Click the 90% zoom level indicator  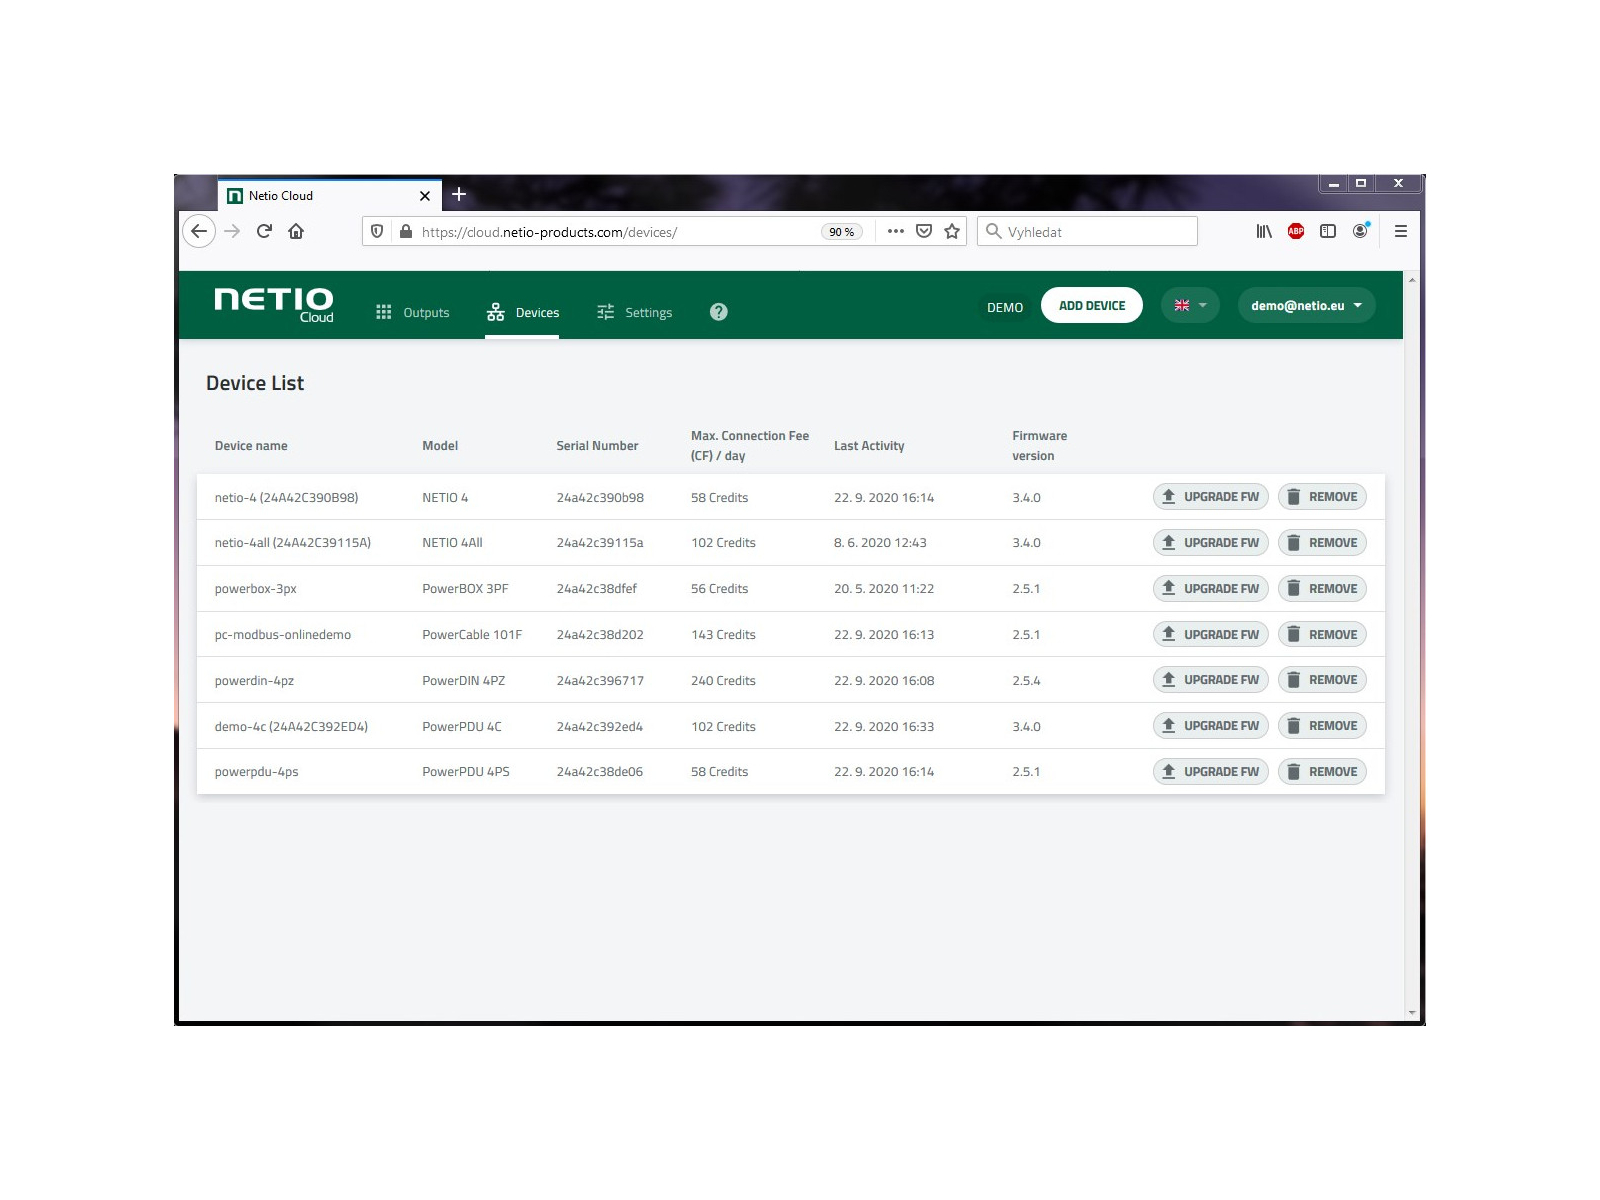coord(841,232)
